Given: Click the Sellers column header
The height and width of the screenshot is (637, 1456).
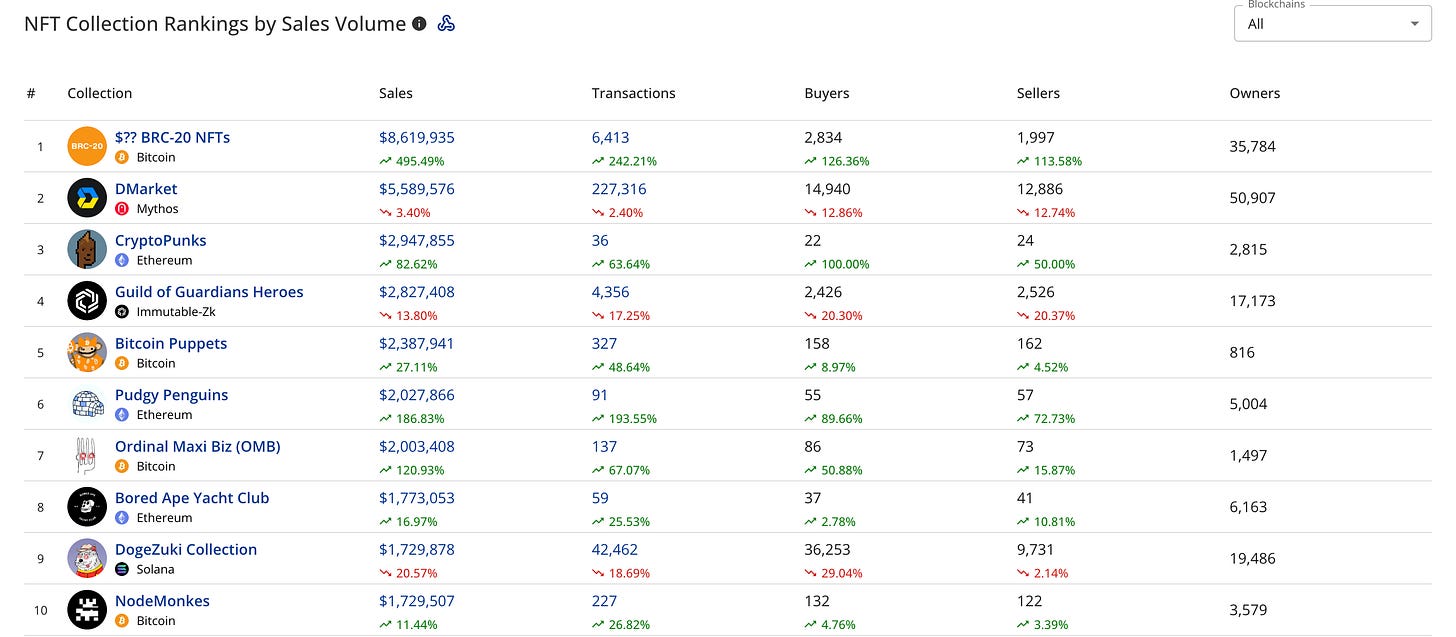Looking at the screenshot, I should point(1038,93).
